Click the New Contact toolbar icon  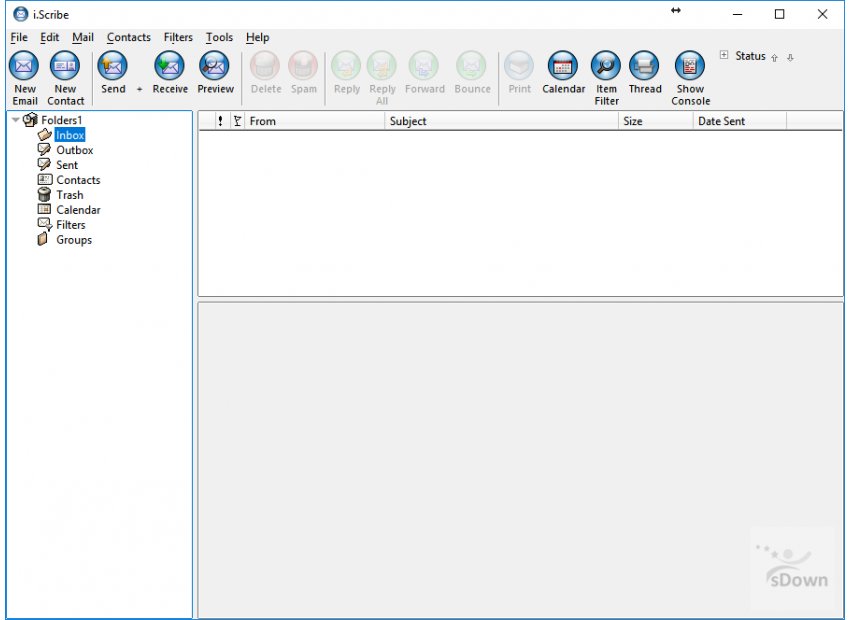[x=65, y=66]
